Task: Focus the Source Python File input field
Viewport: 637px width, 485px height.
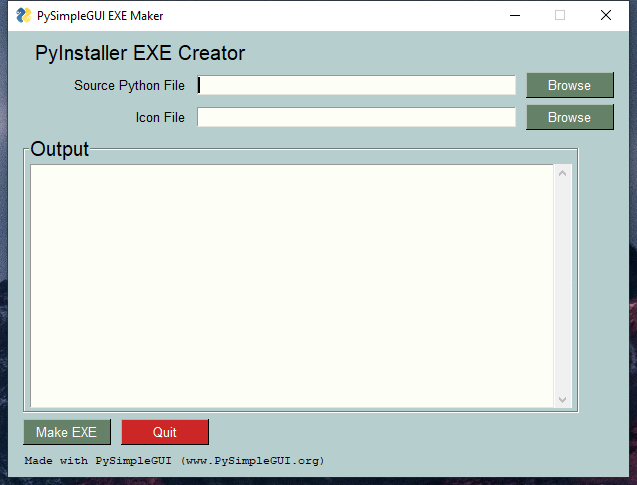Action: pyautogui.click(x=356, y=86)
